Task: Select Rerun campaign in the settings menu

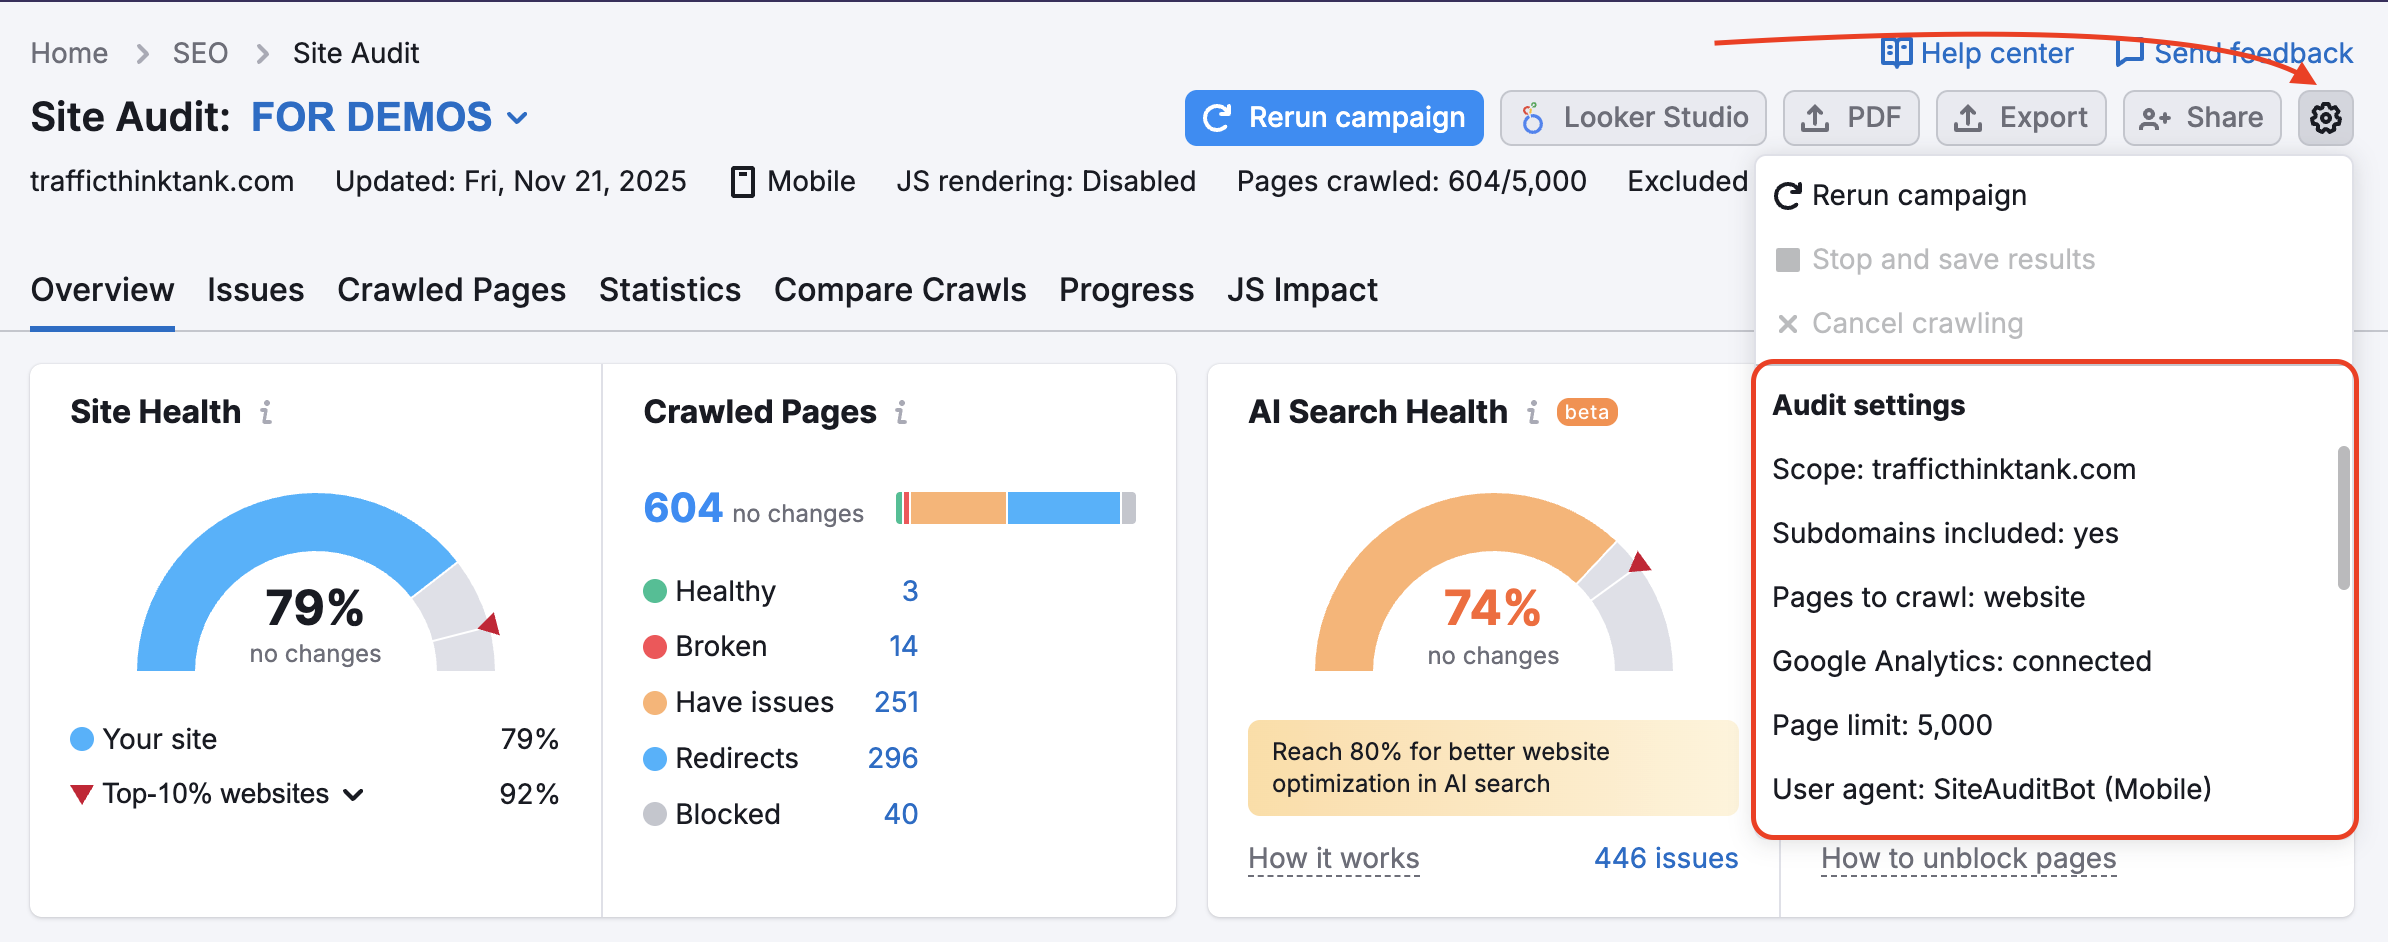Action: [1918, 196]
